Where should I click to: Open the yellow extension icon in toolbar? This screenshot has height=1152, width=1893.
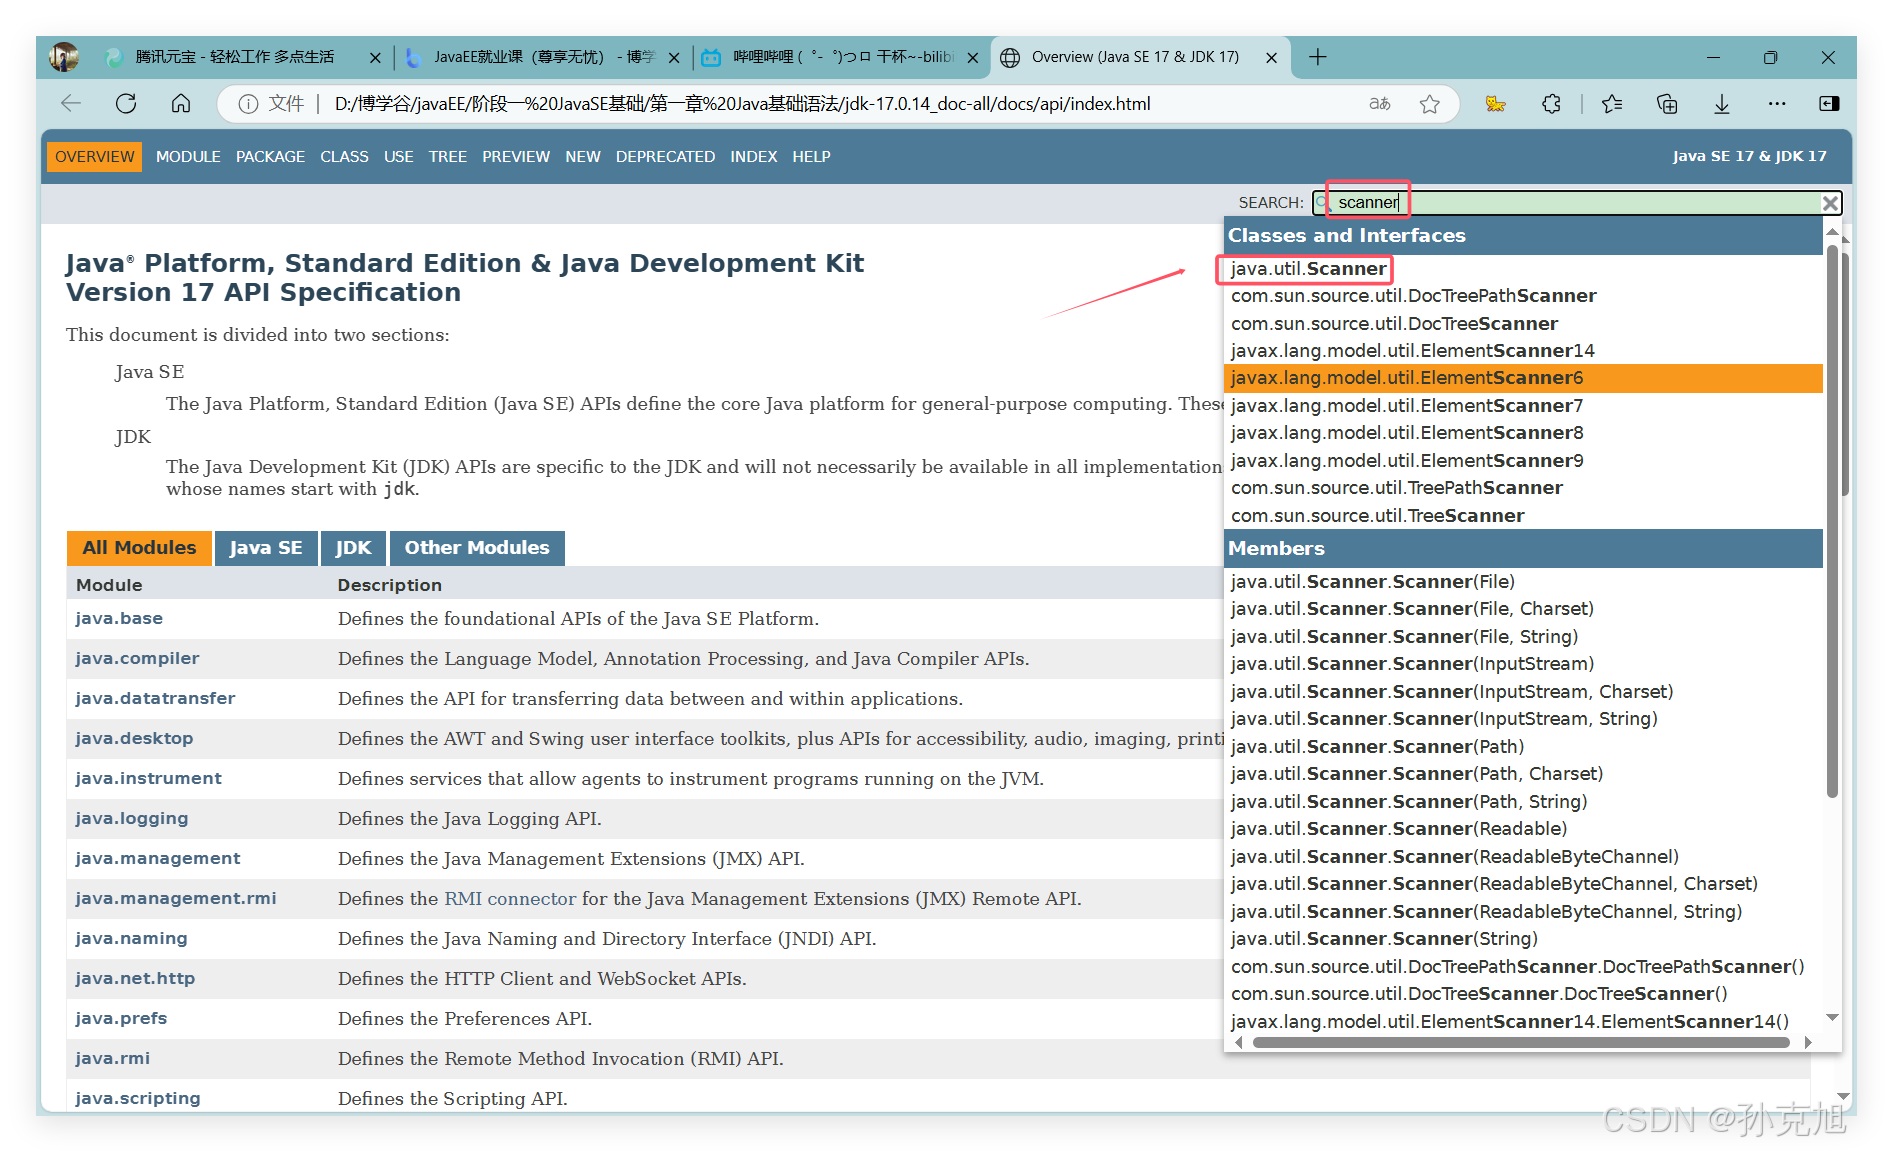coord(1496,104)
